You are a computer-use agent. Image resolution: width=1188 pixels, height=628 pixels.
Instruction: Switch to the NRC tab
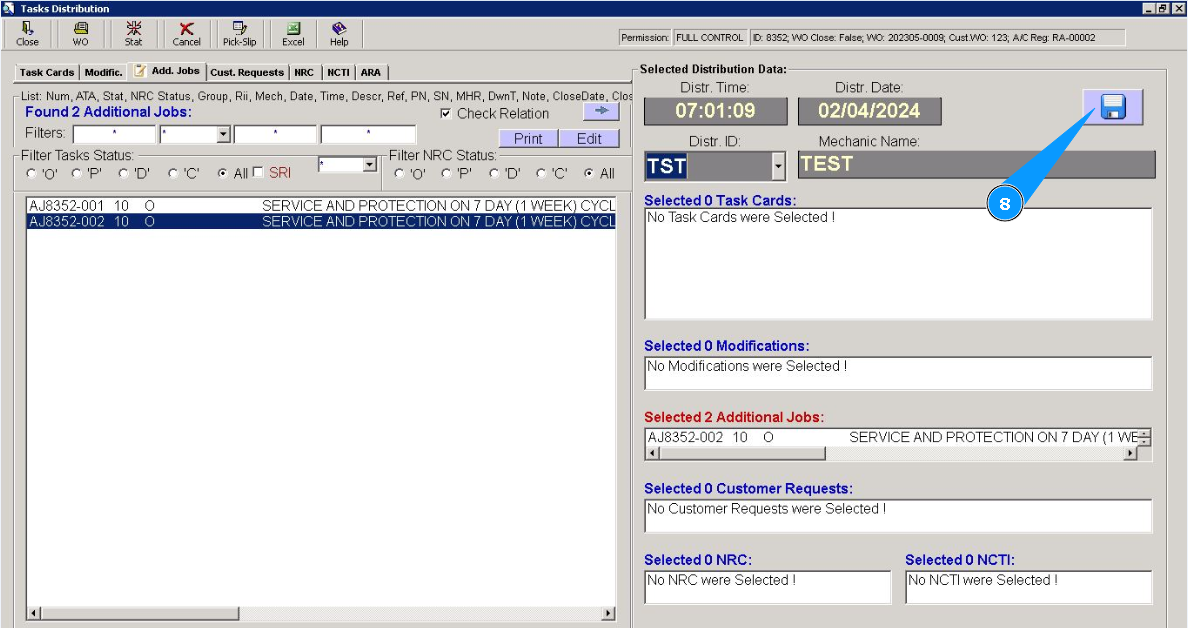304,73
